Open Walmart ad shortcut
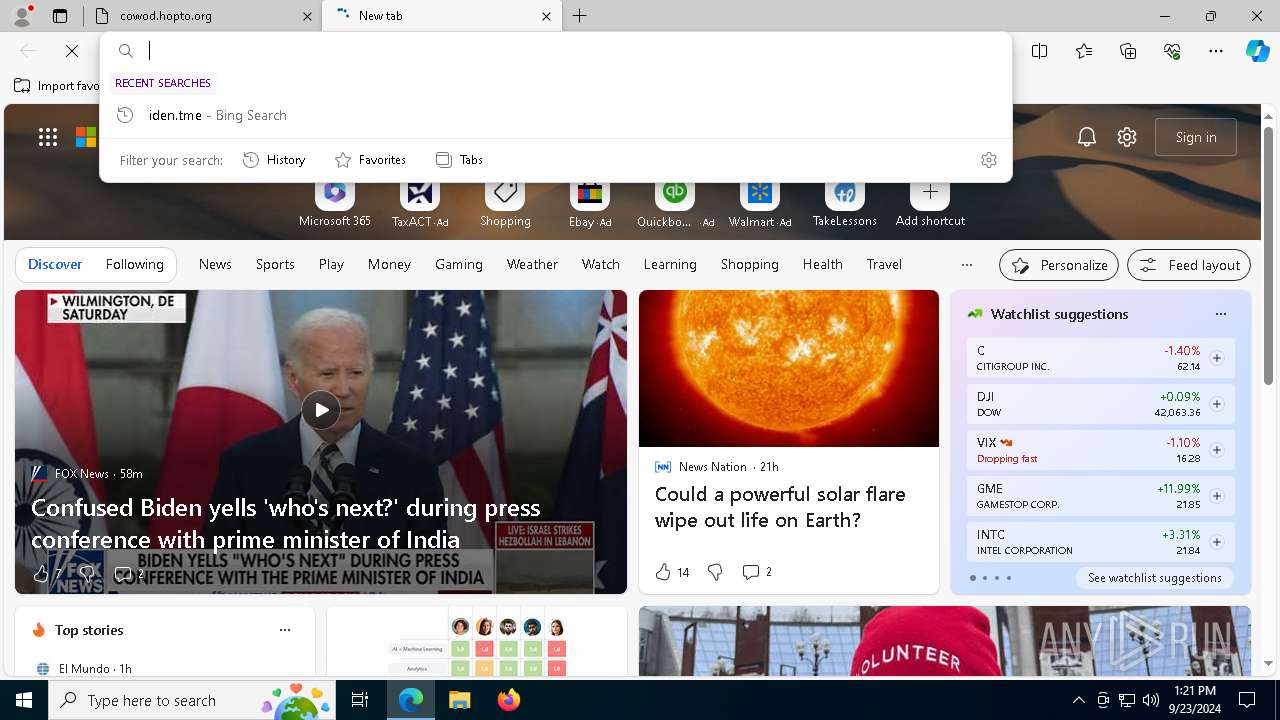The width and height of the screenshot is (1280, 720). pyautogui.click(x=760, y=204)
